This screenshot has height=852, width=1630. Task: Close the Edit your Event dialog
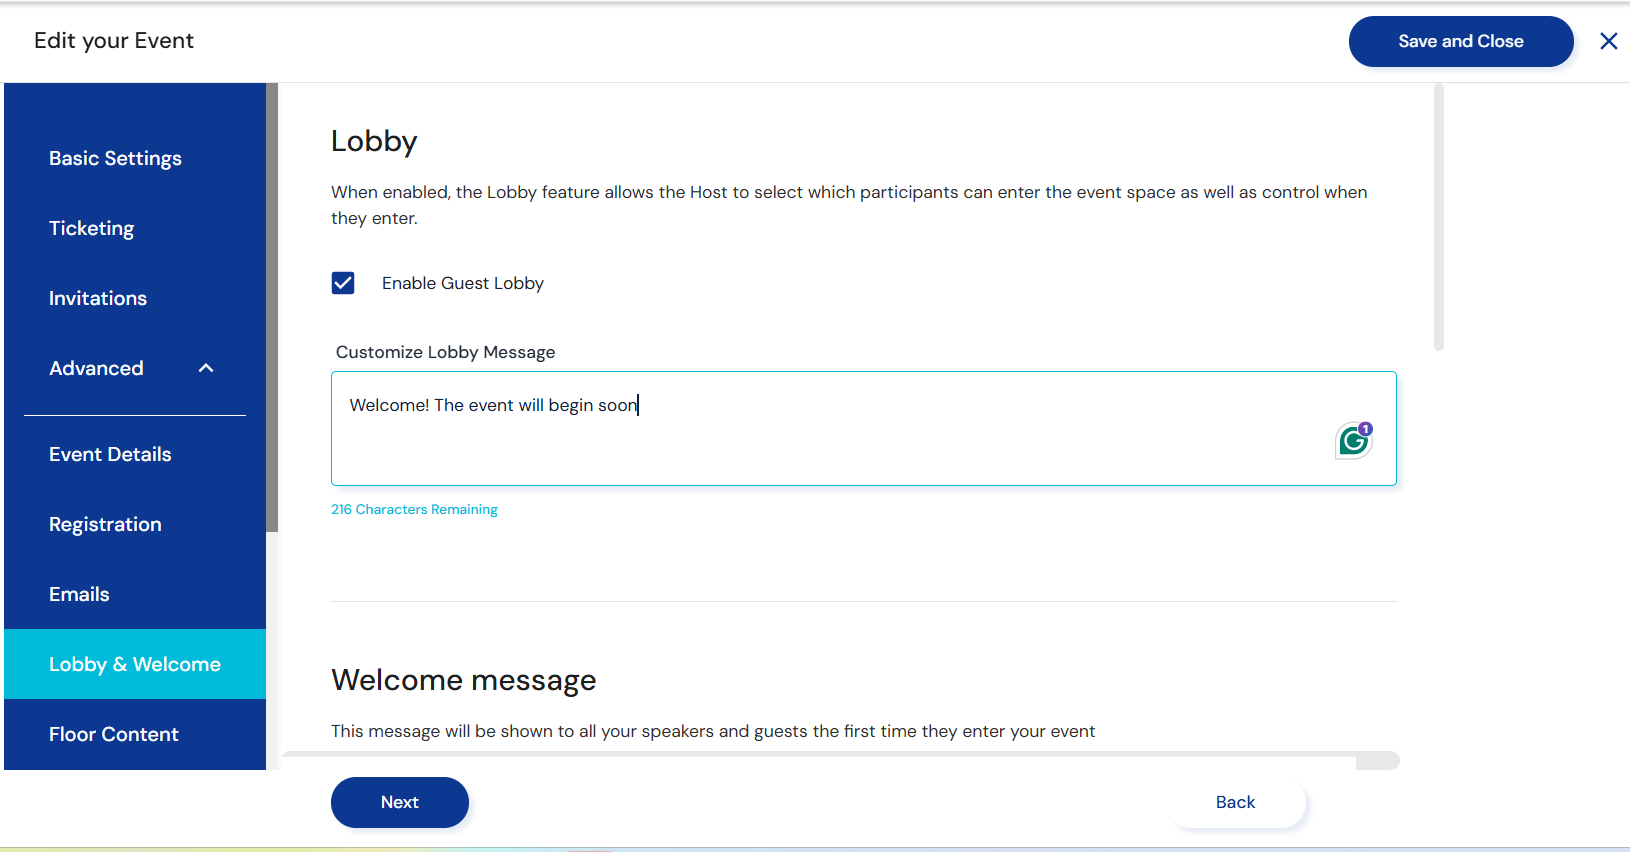(1608, 41)
